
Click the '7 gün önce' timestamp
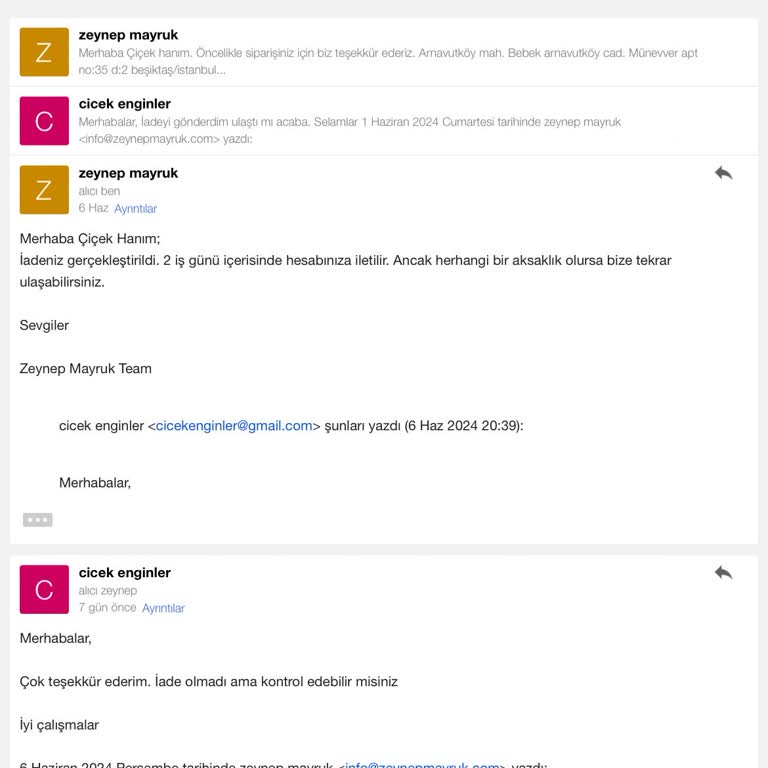coord(107,608)
